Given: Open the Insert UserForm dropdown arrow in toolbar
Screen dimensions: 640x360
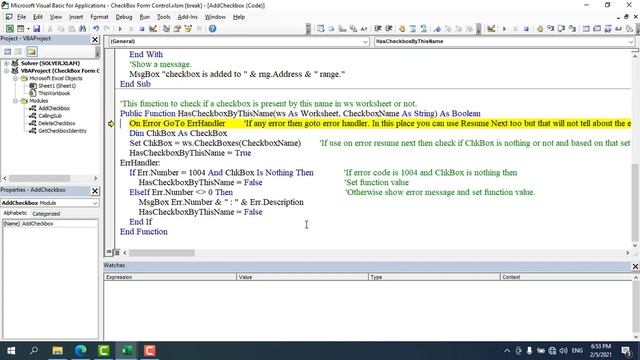Looking at the screenshot, I should point(28,29).
